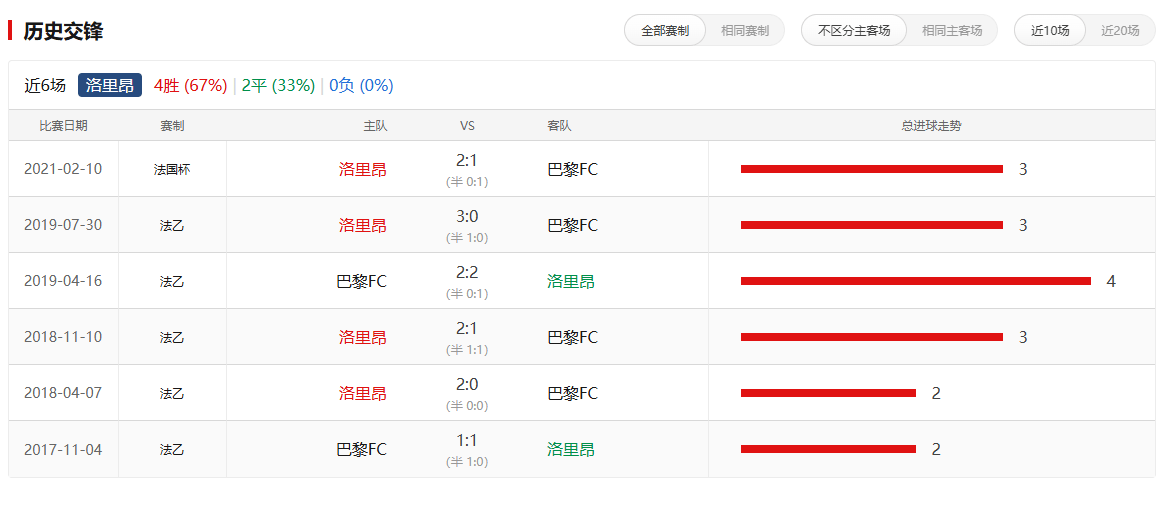Open home team 洛里昂 in 2019-07-30 row

363,225
